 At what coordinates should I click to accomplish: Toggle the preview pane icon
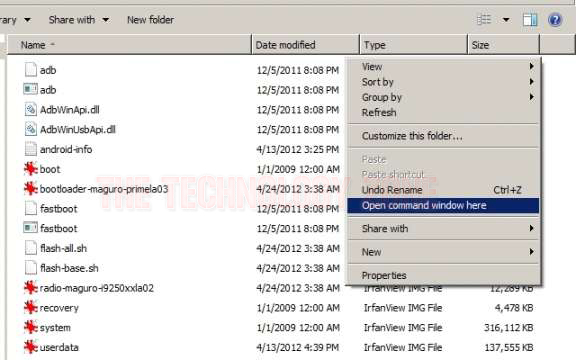pyautogui.click(x=530, y=19)
